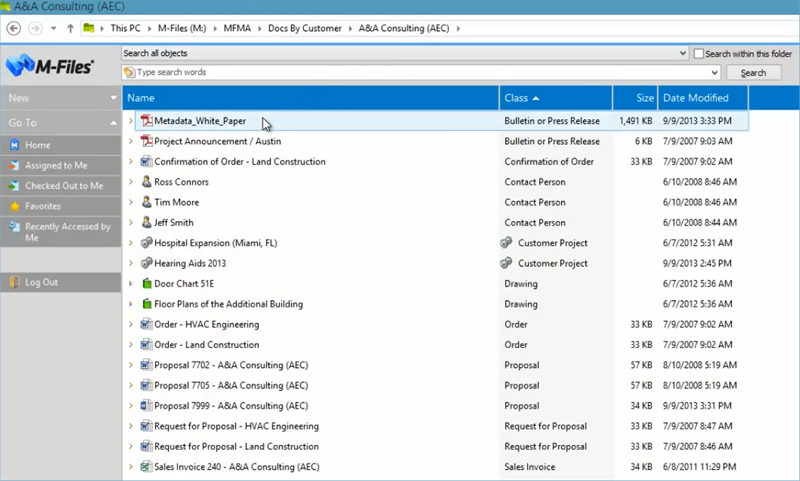Click the Customer Project icon in Hearing Aids' Class cell
The image size is (800, 481).
506,263
